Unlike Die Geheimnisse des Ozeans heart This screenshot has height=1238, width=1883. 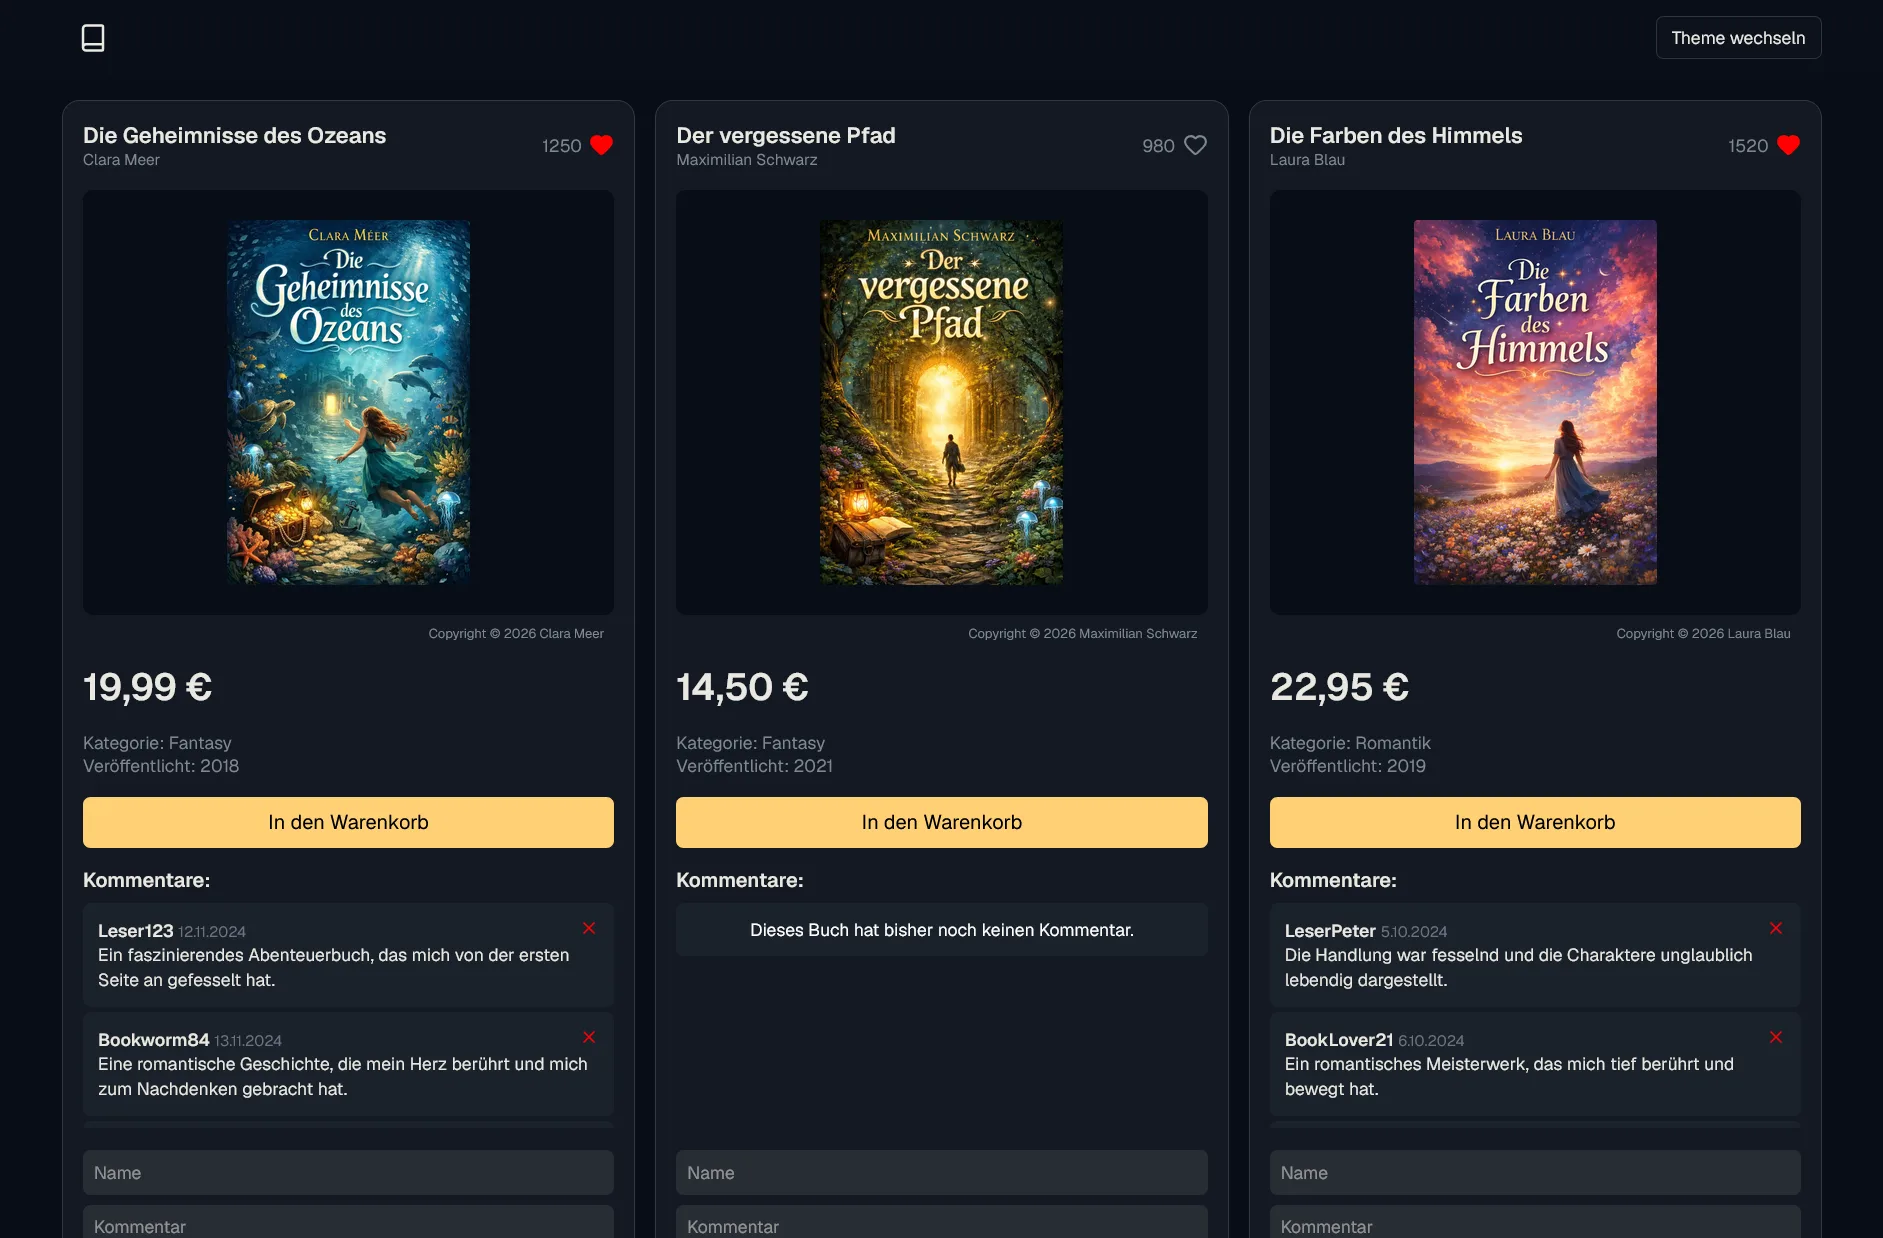pyautogui.click(x=601, y=145)
